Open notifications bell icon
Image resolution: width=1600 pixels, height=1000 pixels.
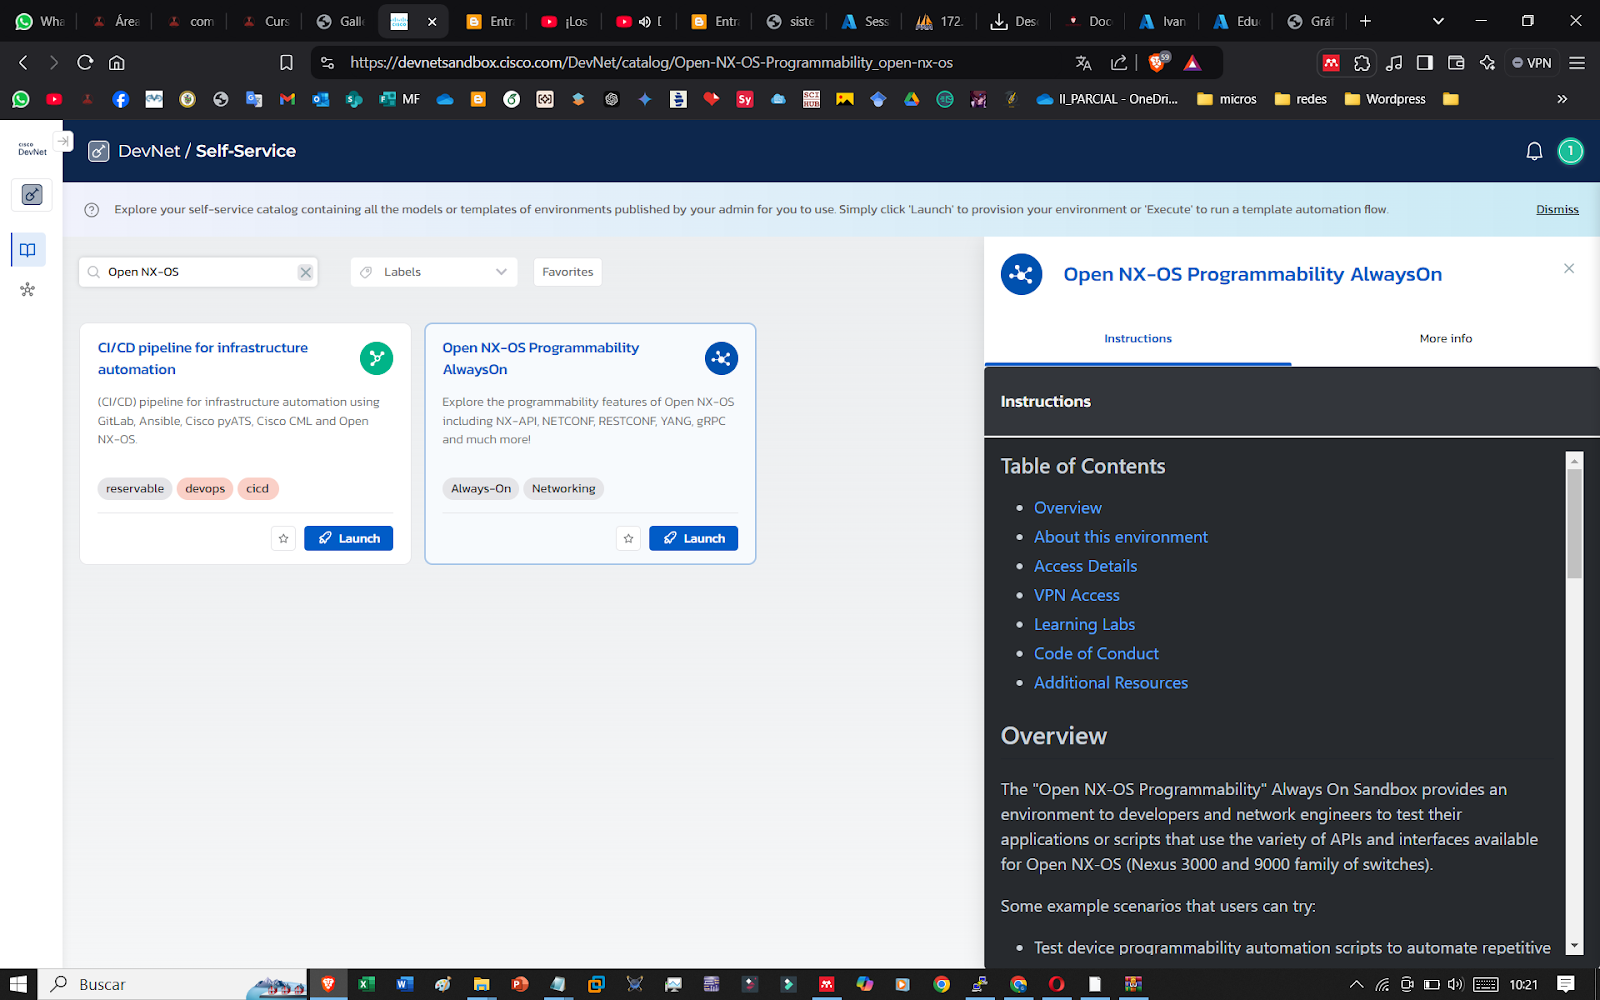tap(1534, 152)
